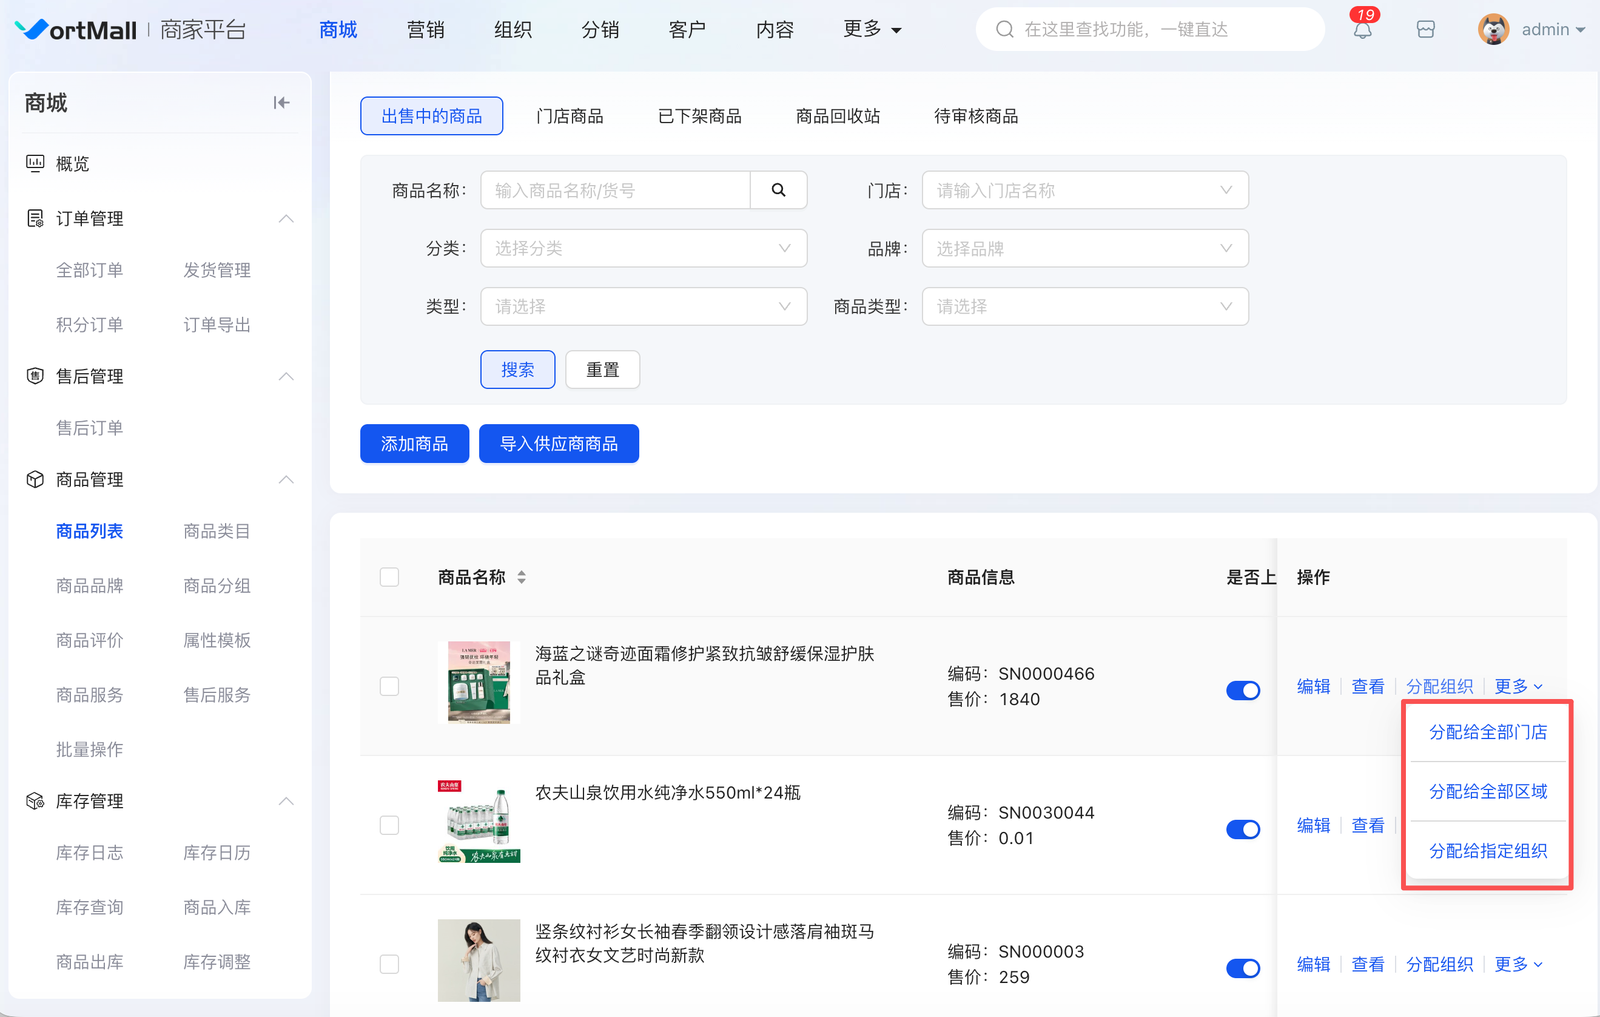Collapse the sidebar using the collapse icon
Viewport: 1600px width, 1017px height.
click(281, 103)
